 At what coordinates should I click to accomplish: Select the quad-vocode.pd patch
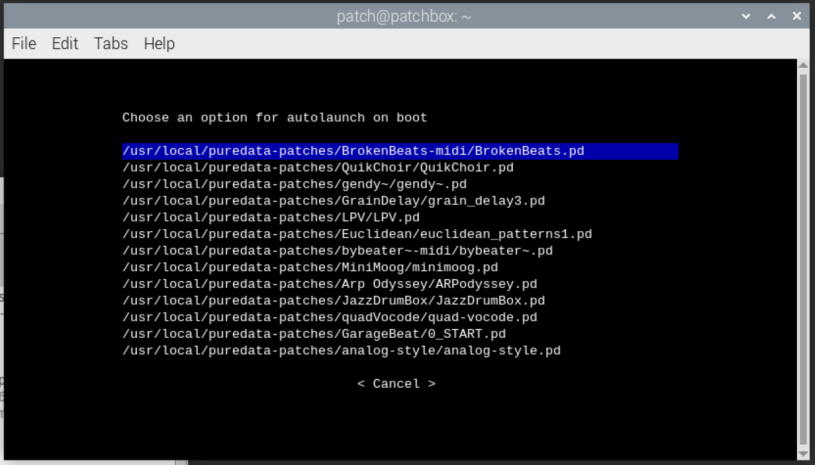(x=329, y=317)
